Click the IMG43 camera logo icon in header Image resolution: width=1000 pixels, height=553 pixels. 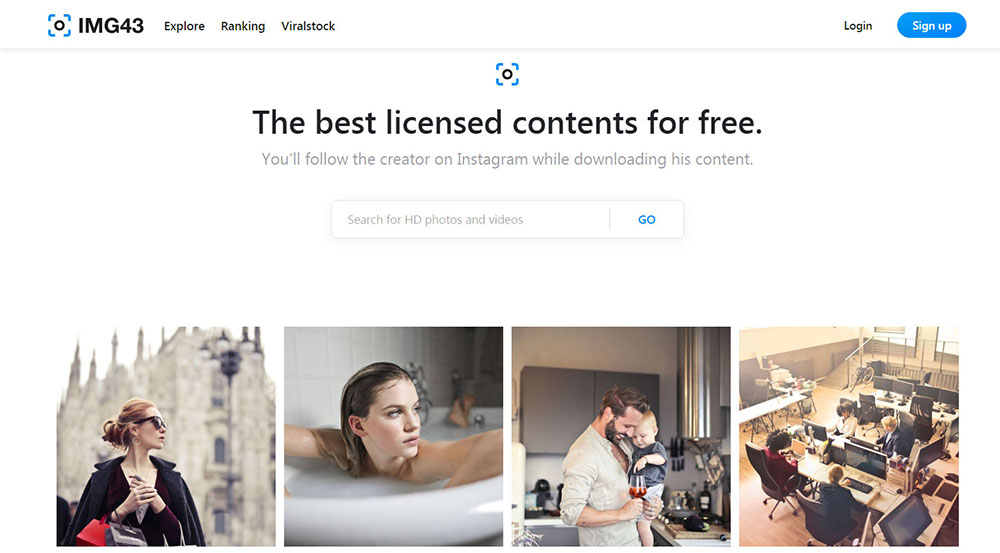pyautogui.click(x=59, y=26)
